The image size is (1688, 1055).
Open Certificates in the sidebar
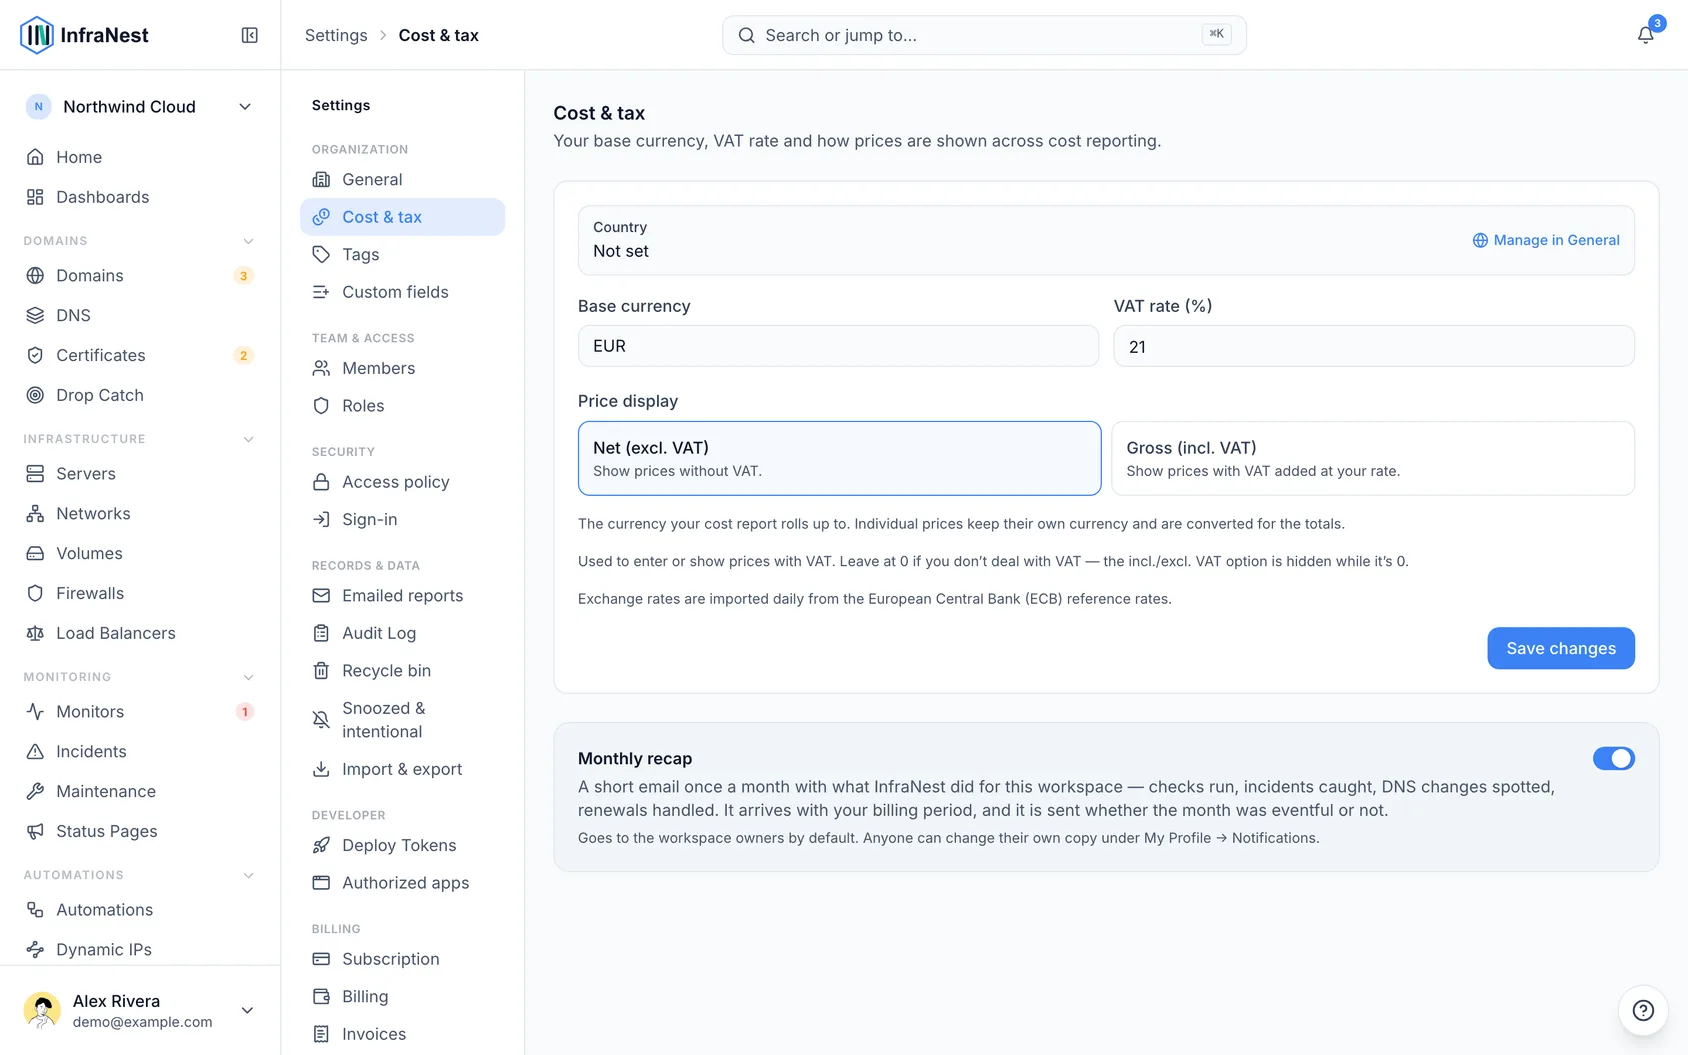point(139,355)
